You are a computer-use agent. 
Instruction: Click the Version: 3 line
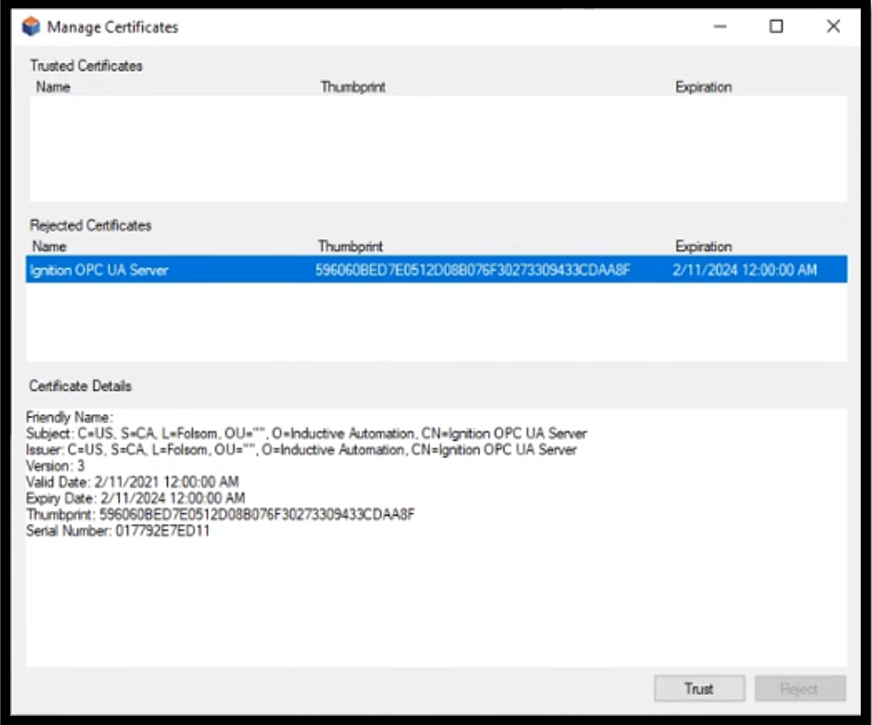pyautogui.click(x=55, y=465)
